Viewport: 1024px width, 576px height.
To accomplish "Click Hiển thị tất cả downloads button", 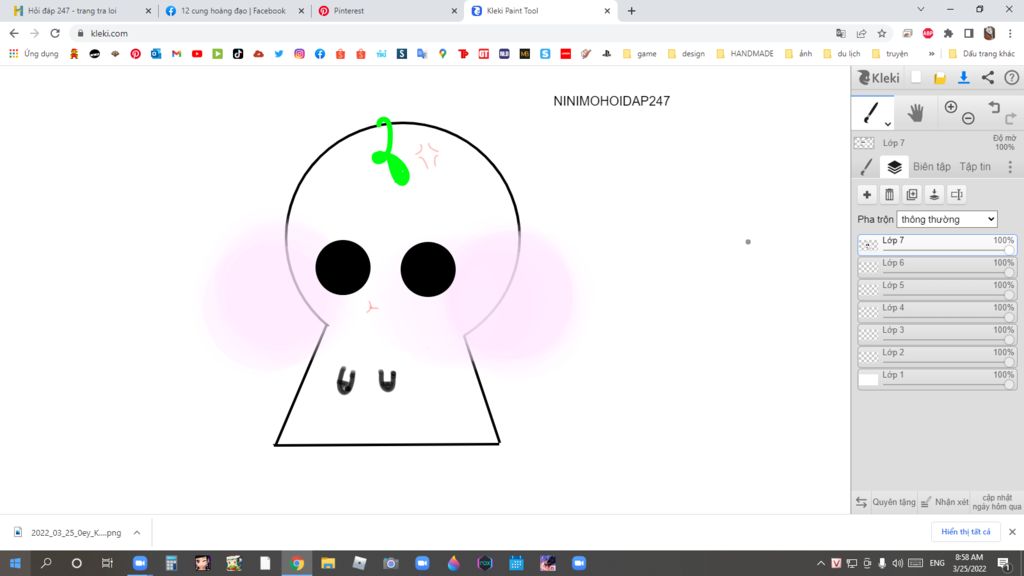I will pyautogui.click(x=965, y=532).
